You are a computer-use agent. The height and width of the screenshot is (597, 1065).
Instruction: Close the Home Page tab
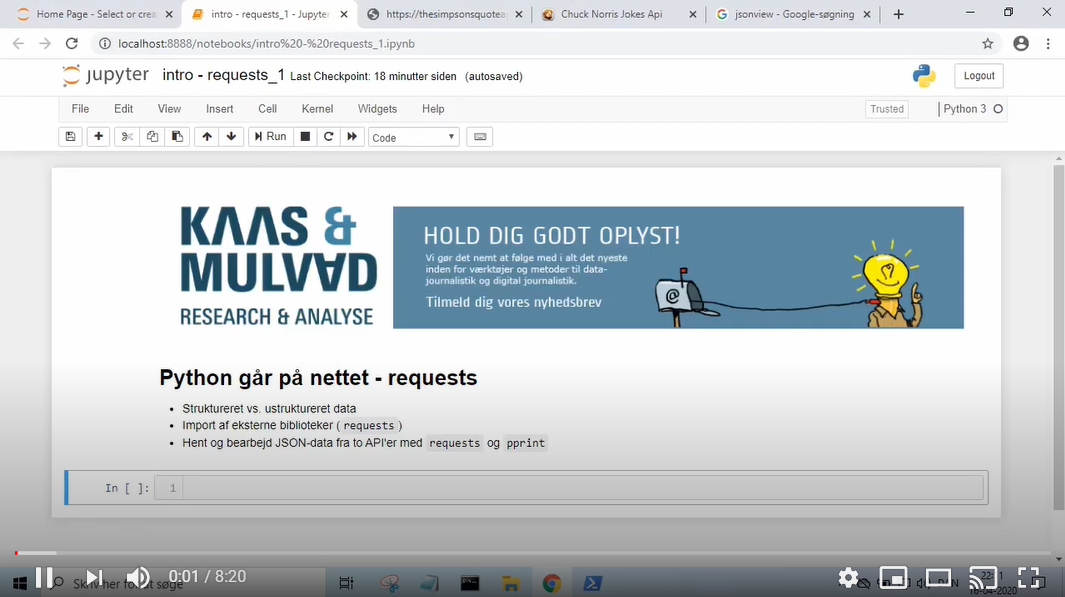168,14
